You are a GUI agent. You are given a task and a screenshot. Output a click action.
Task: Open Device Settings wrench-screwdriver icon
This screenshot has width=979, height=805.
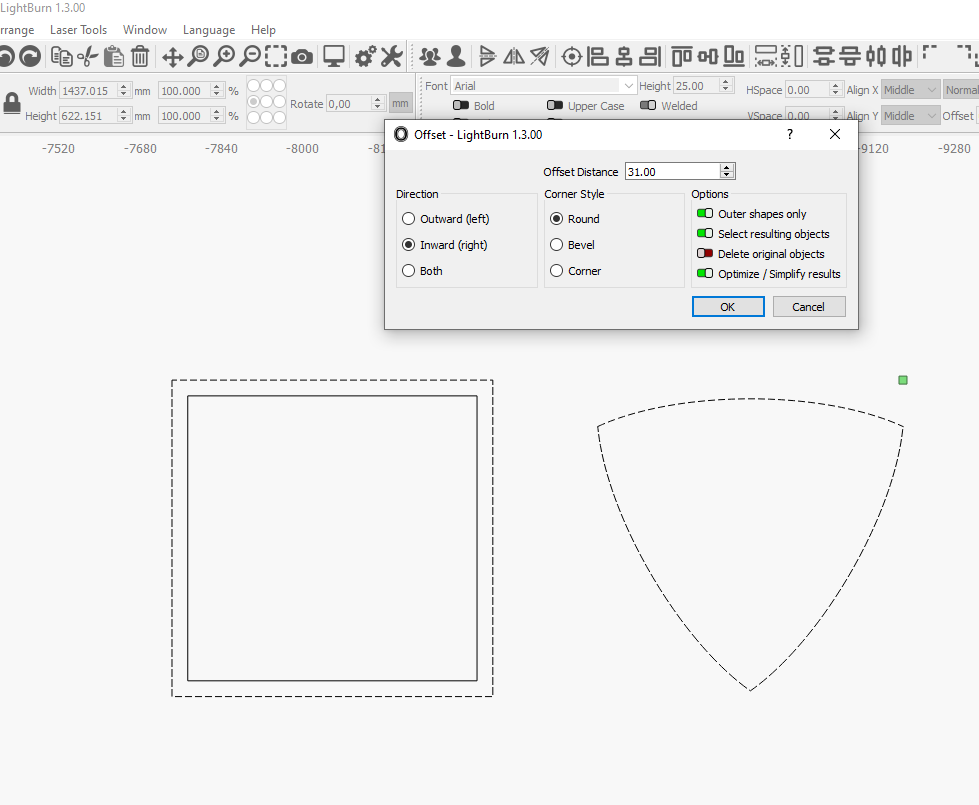click(x=391, y=57)
